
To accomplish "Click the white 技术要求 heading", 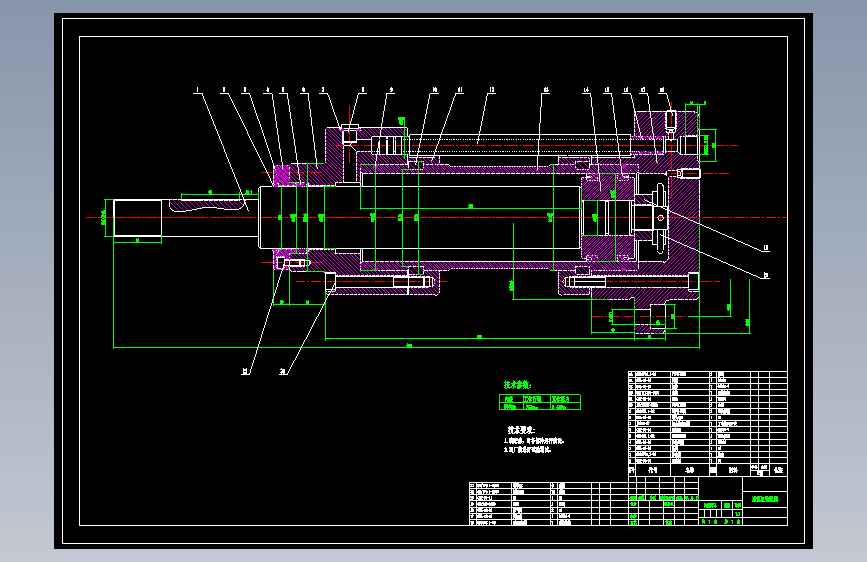I will point(521,430).
